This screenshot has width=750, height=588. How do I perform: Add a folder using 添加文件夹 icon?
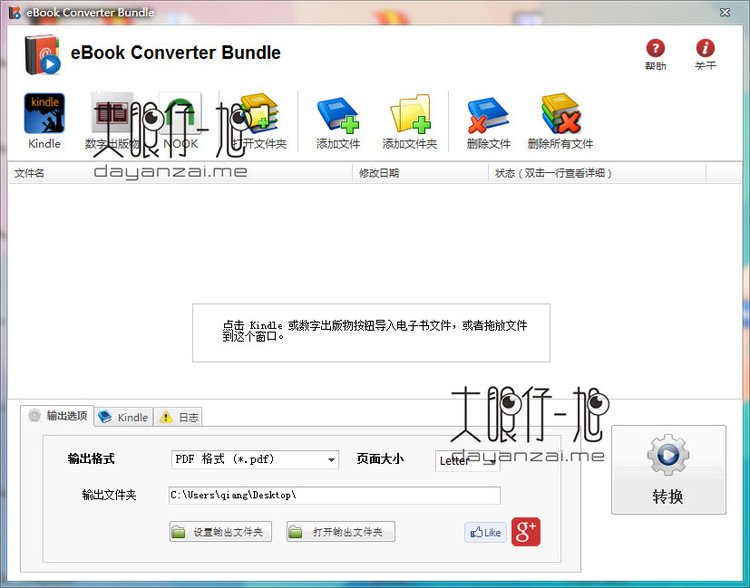(x=410, y=115)
